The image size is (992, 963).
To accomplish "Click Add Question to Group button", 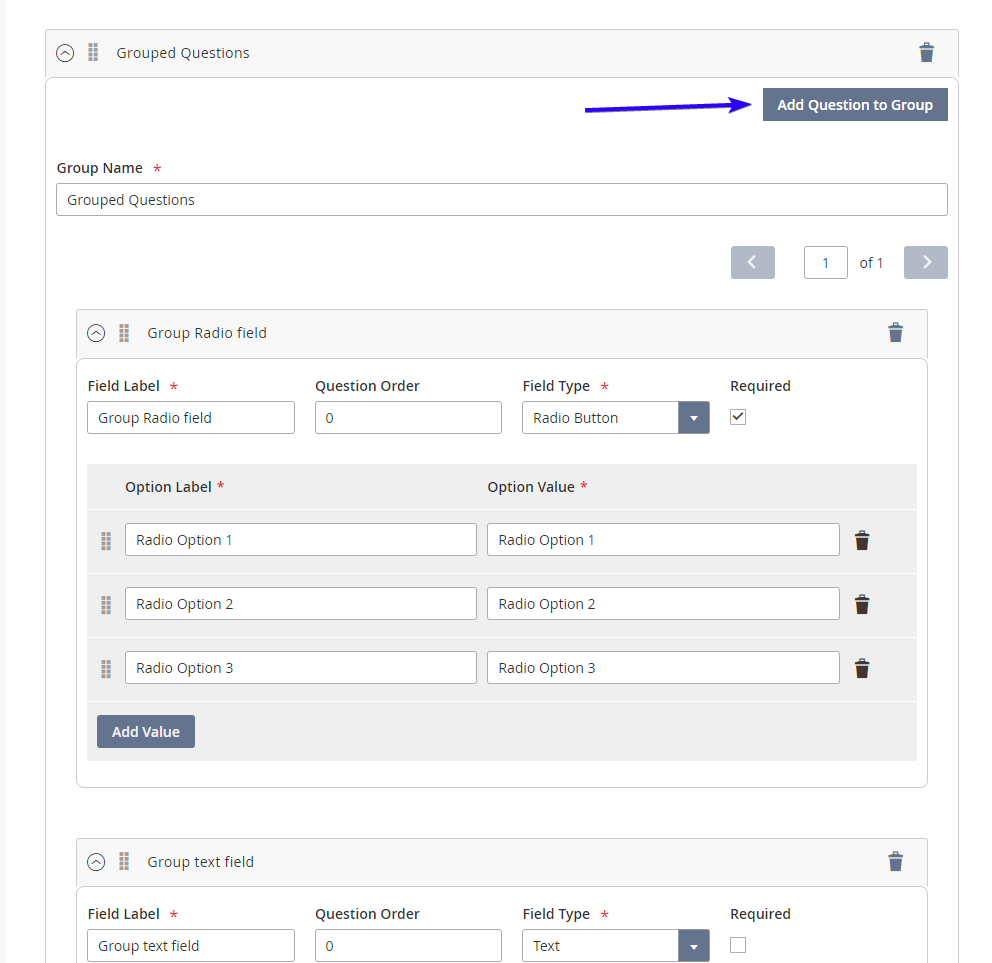I will pos(854,105).
